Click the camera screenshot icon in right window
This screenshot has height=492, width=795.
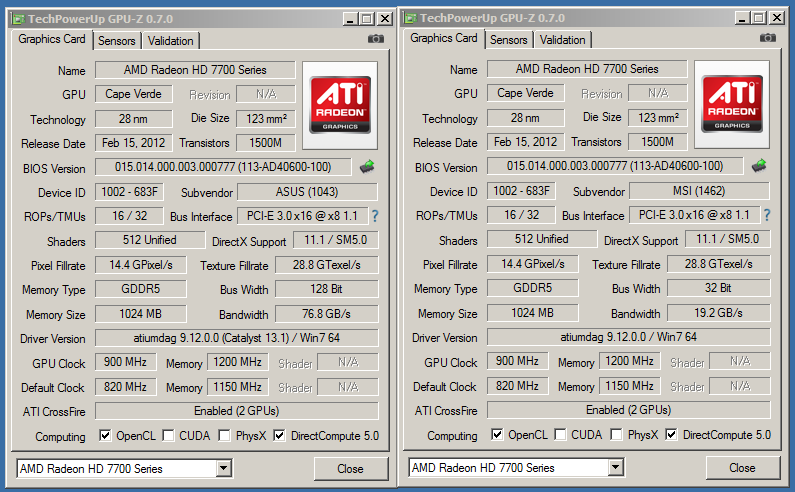(x=768, y=38)
